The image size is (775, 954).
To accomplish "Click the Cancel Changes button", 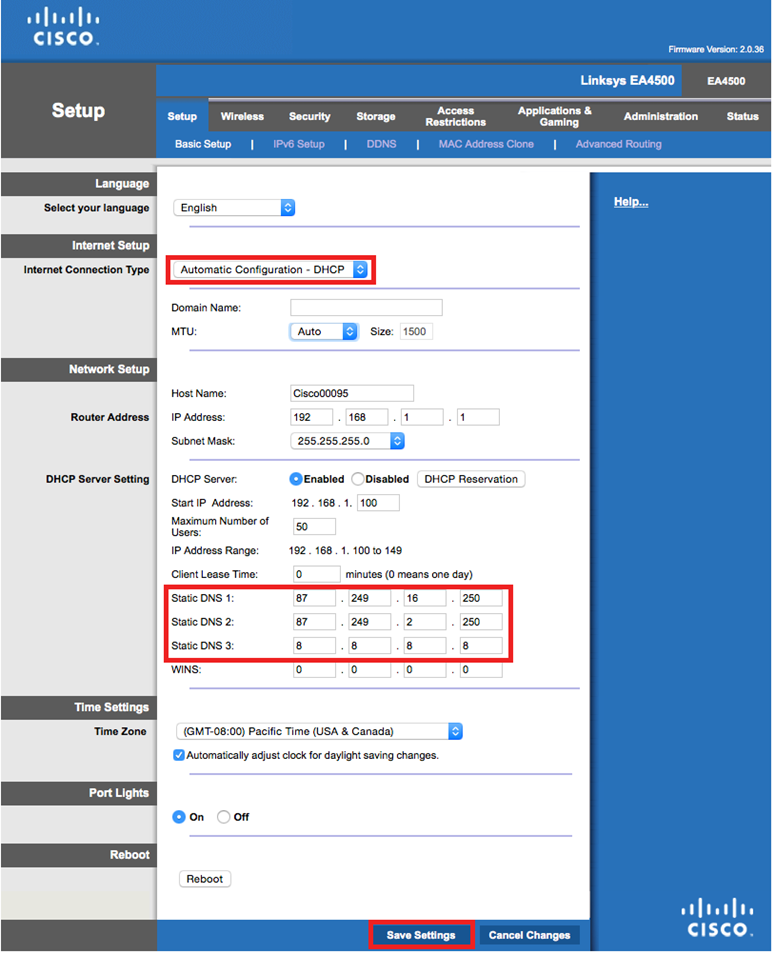I will tap(530, 935).
